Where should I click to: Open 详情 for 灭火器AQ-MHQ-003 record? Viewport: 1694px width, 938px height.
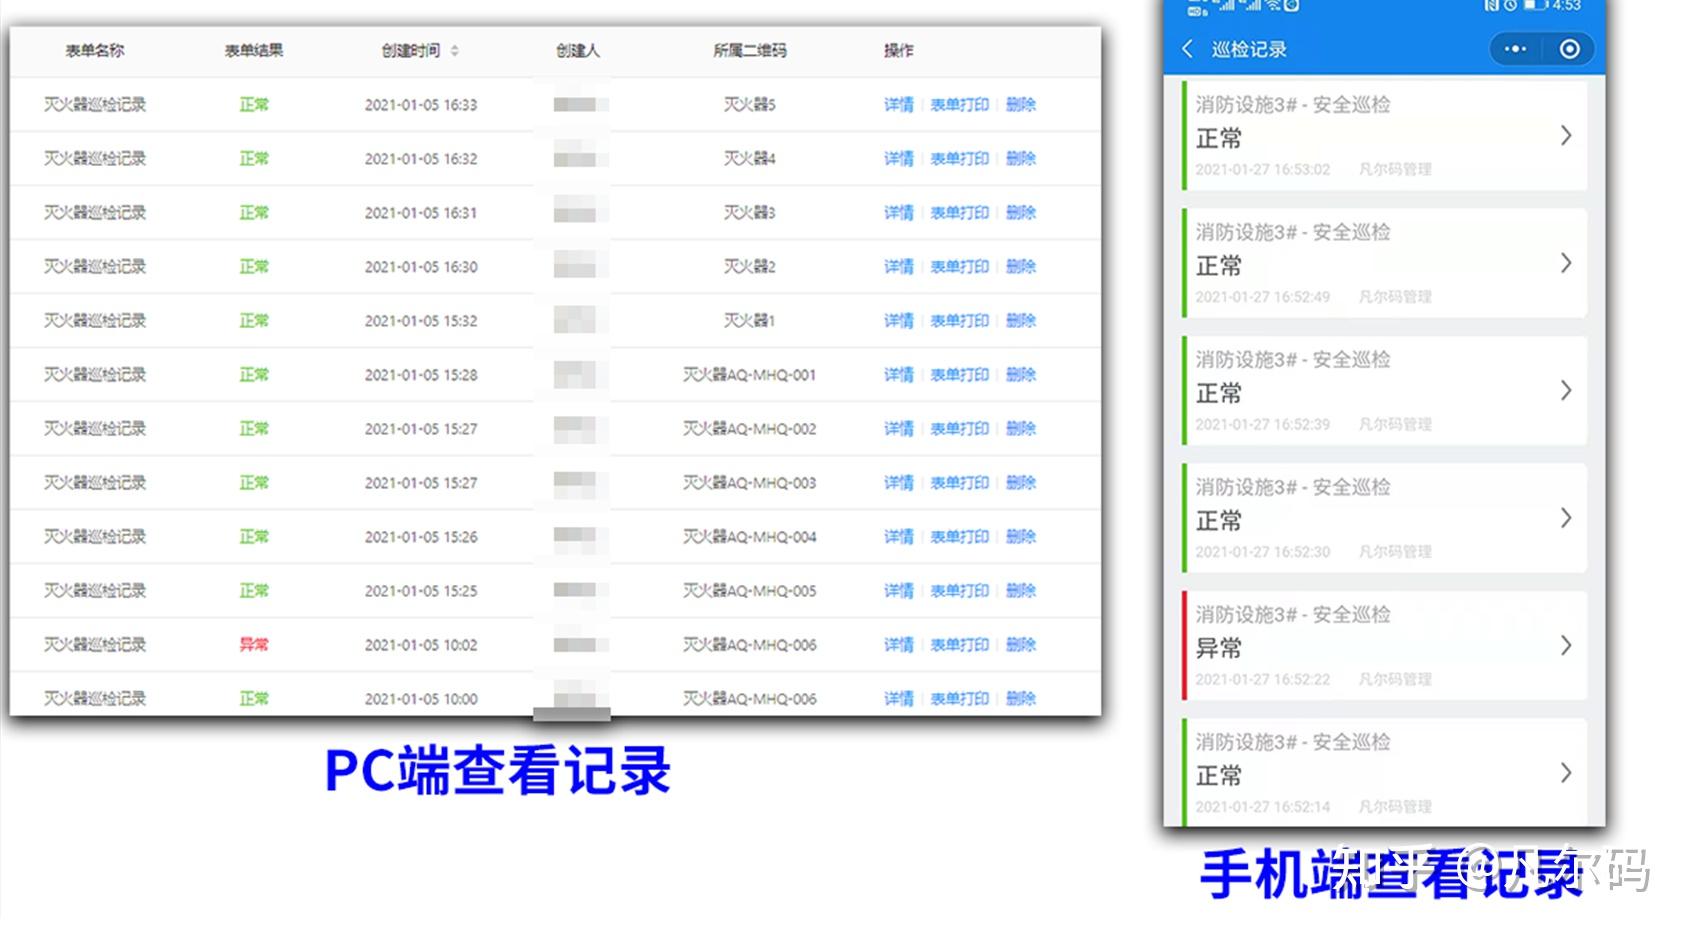coord(898,482)
